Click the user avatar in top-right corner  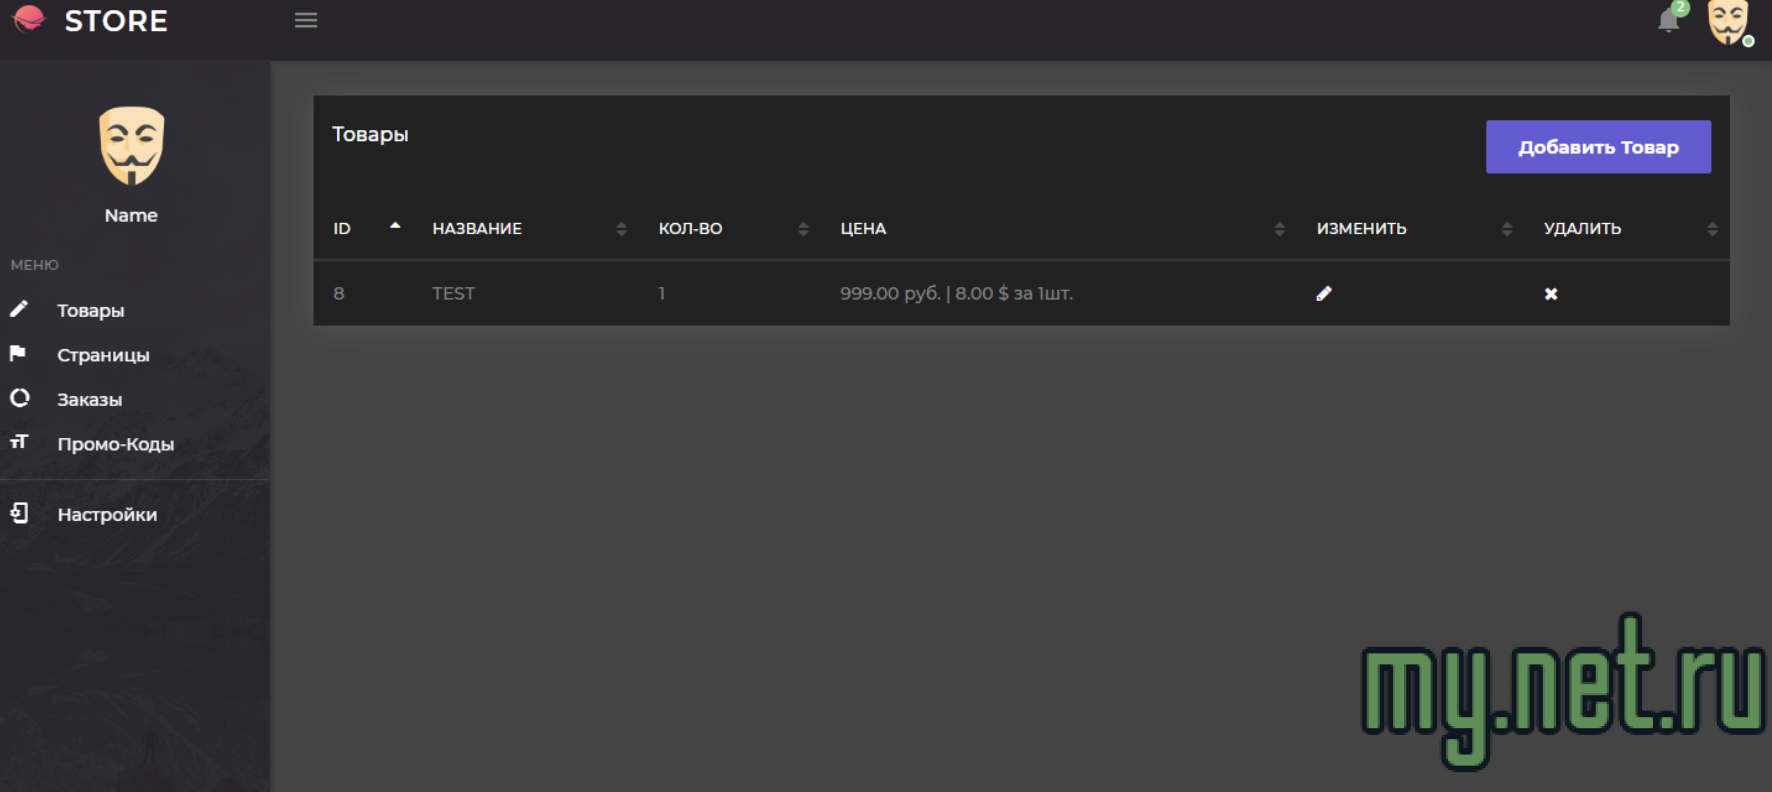tap(1728, 22)
